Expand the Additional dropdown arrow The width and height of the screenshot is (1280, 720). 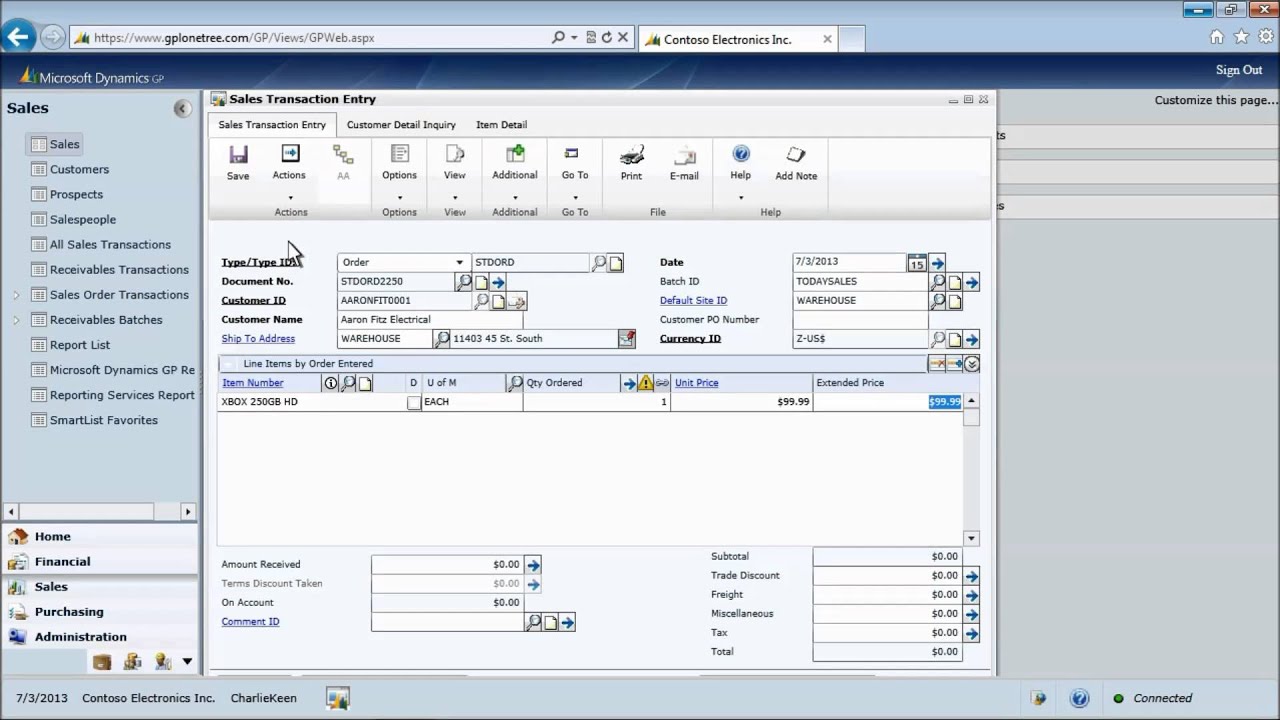pyautogui.click(x=515, y=198)
